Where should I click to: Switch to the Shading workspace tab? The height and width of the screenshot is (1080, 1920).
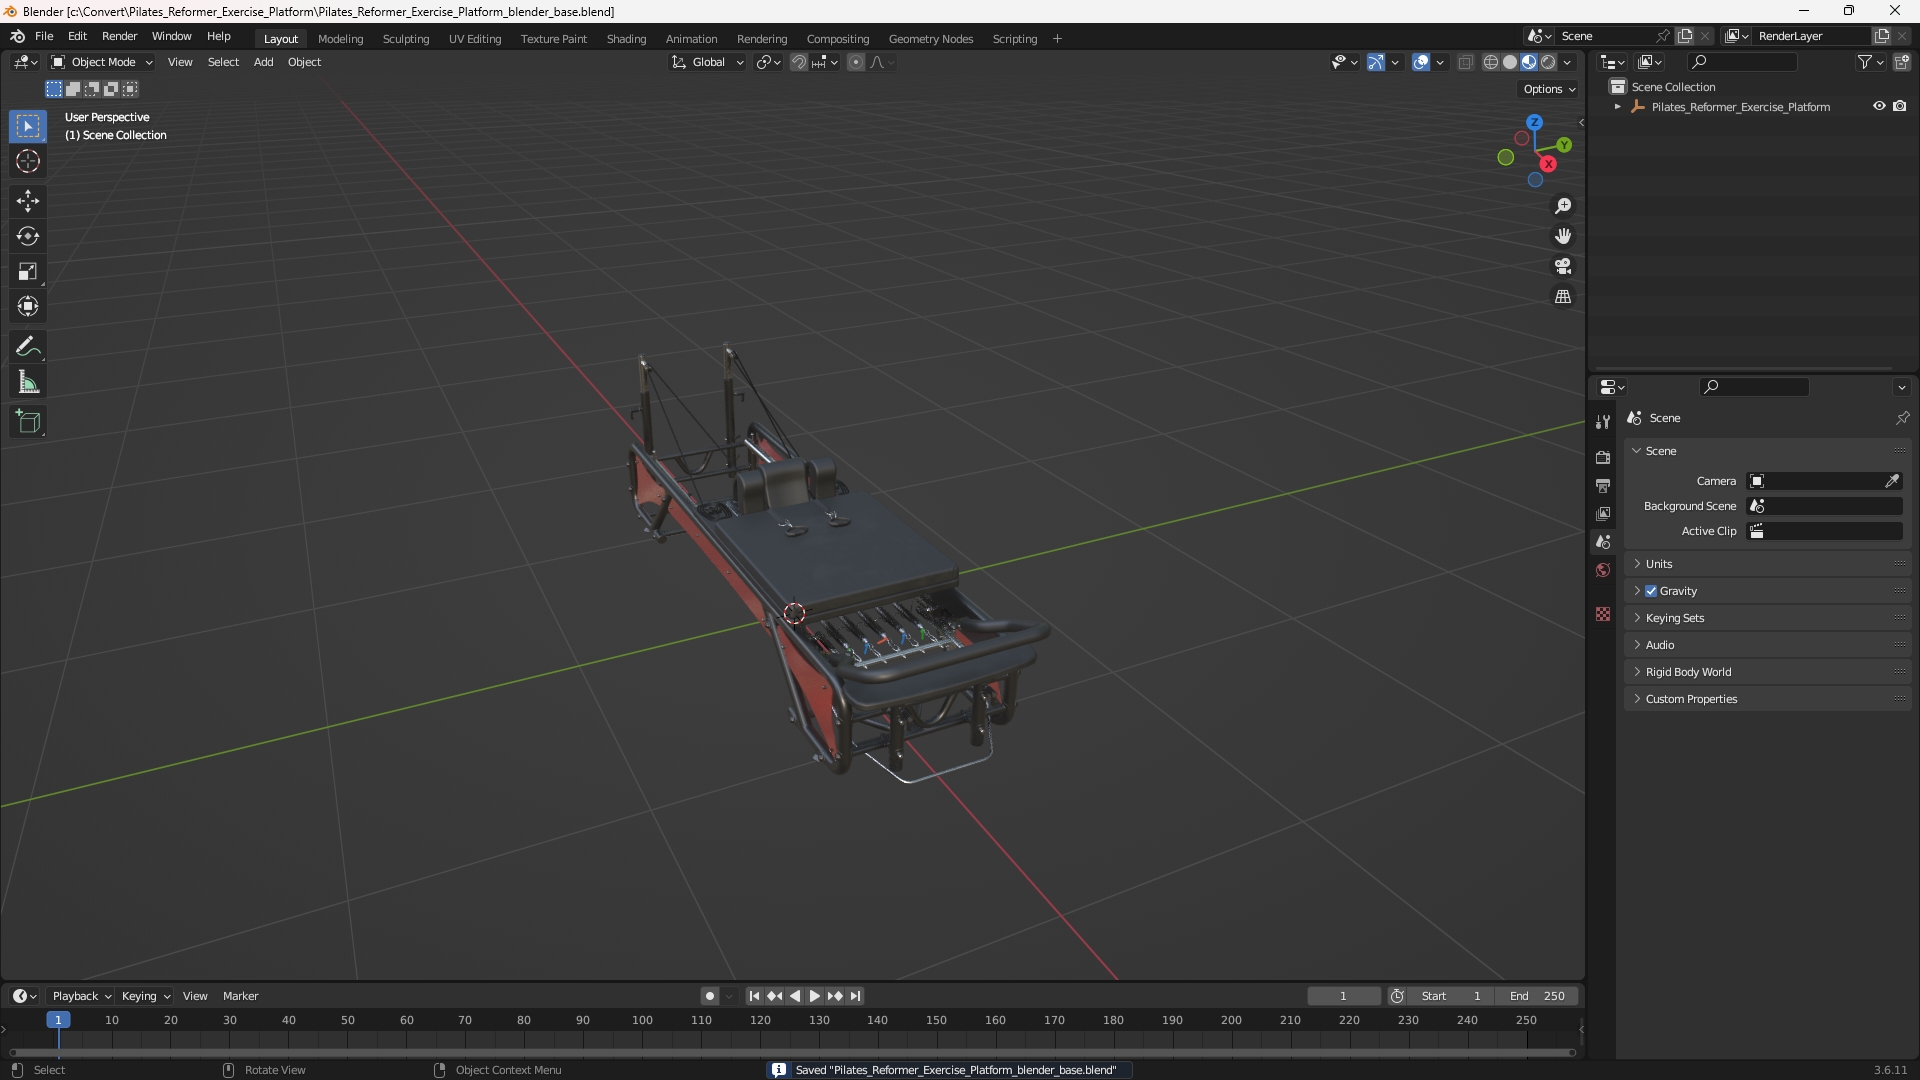tap(626, 39)
